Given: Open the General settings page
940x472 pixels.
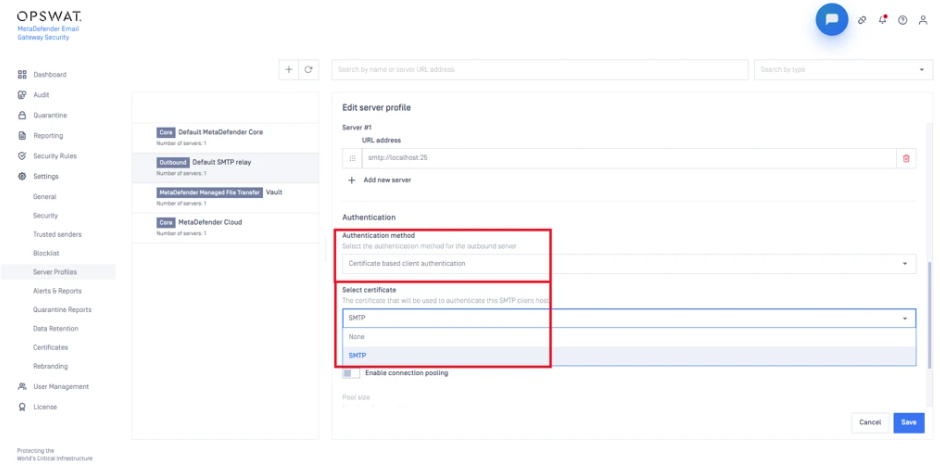Looking at the screenshot, I should coord(45,197).
